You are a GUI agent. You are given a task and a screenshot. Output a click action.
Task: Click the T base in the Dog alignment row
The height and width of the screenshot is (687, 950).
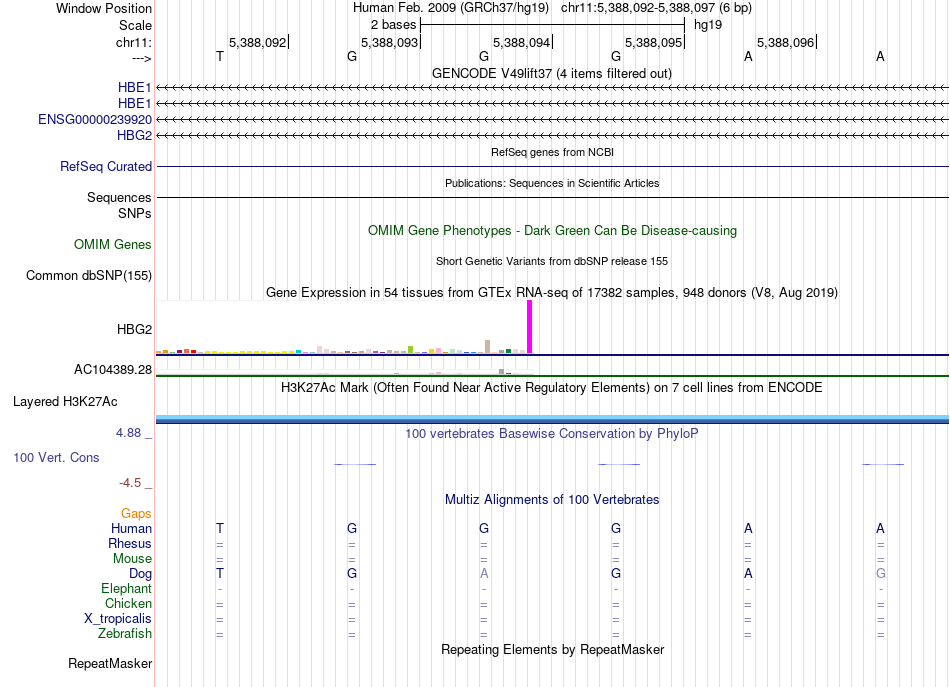click(220, 573)
